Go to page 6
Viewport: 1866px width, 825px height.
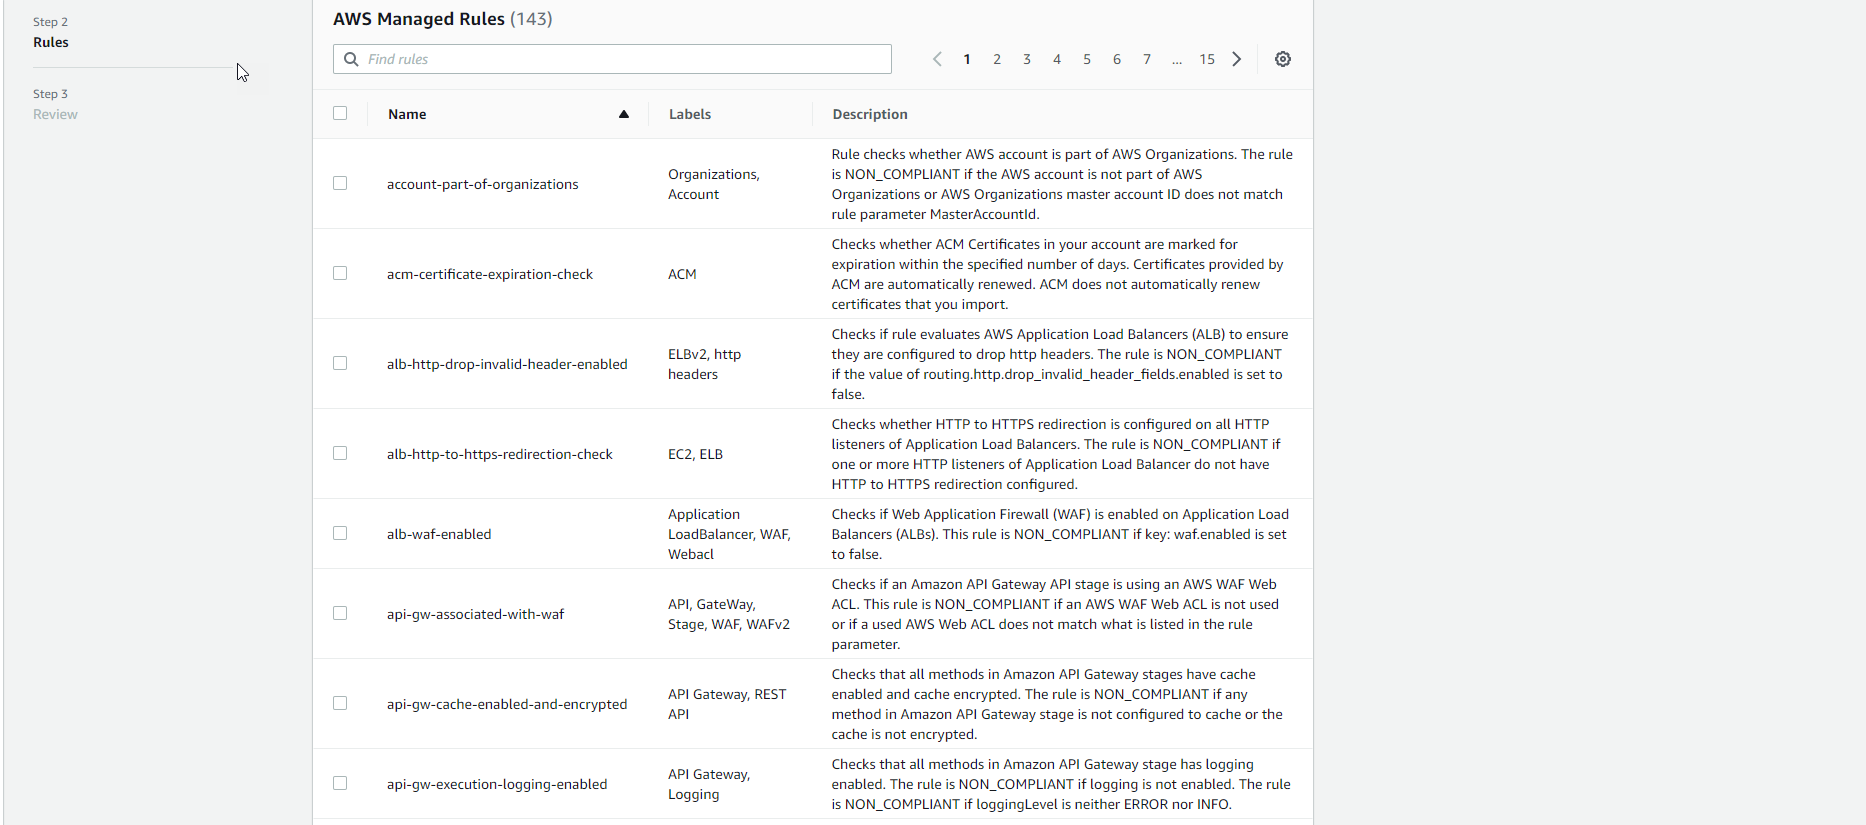[x=1117, y=59]
